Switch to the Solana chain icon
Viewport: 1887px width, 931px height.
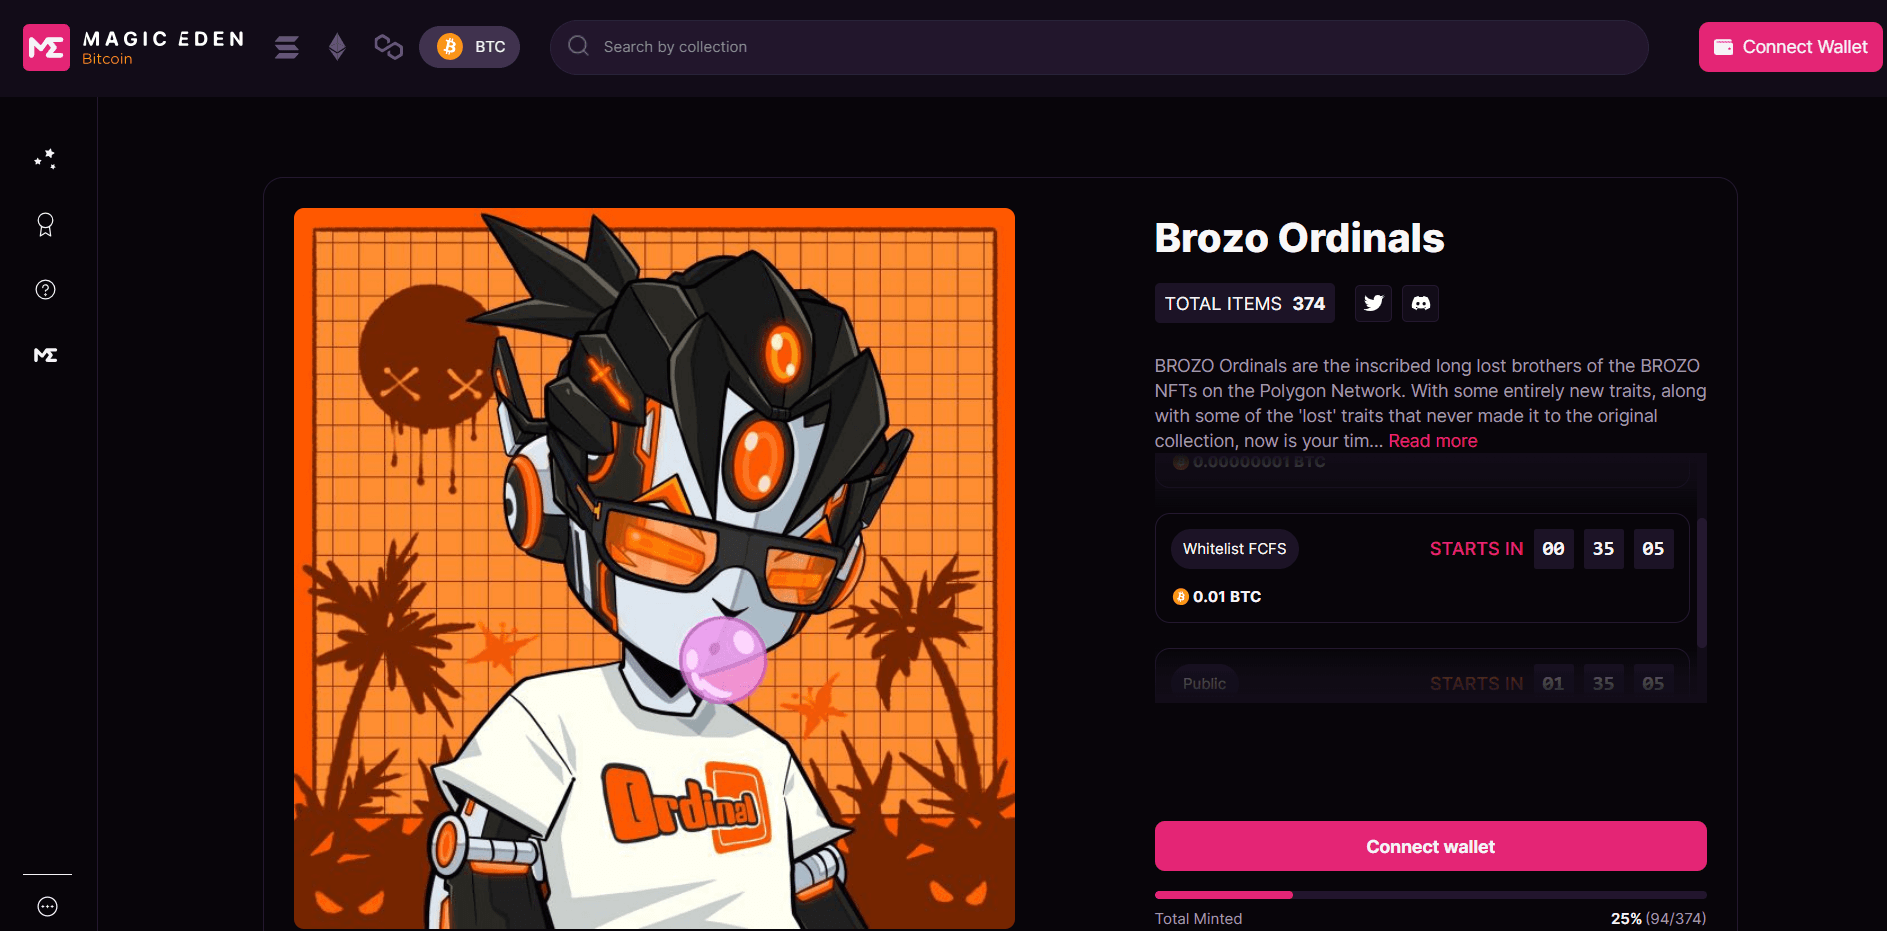287,47
